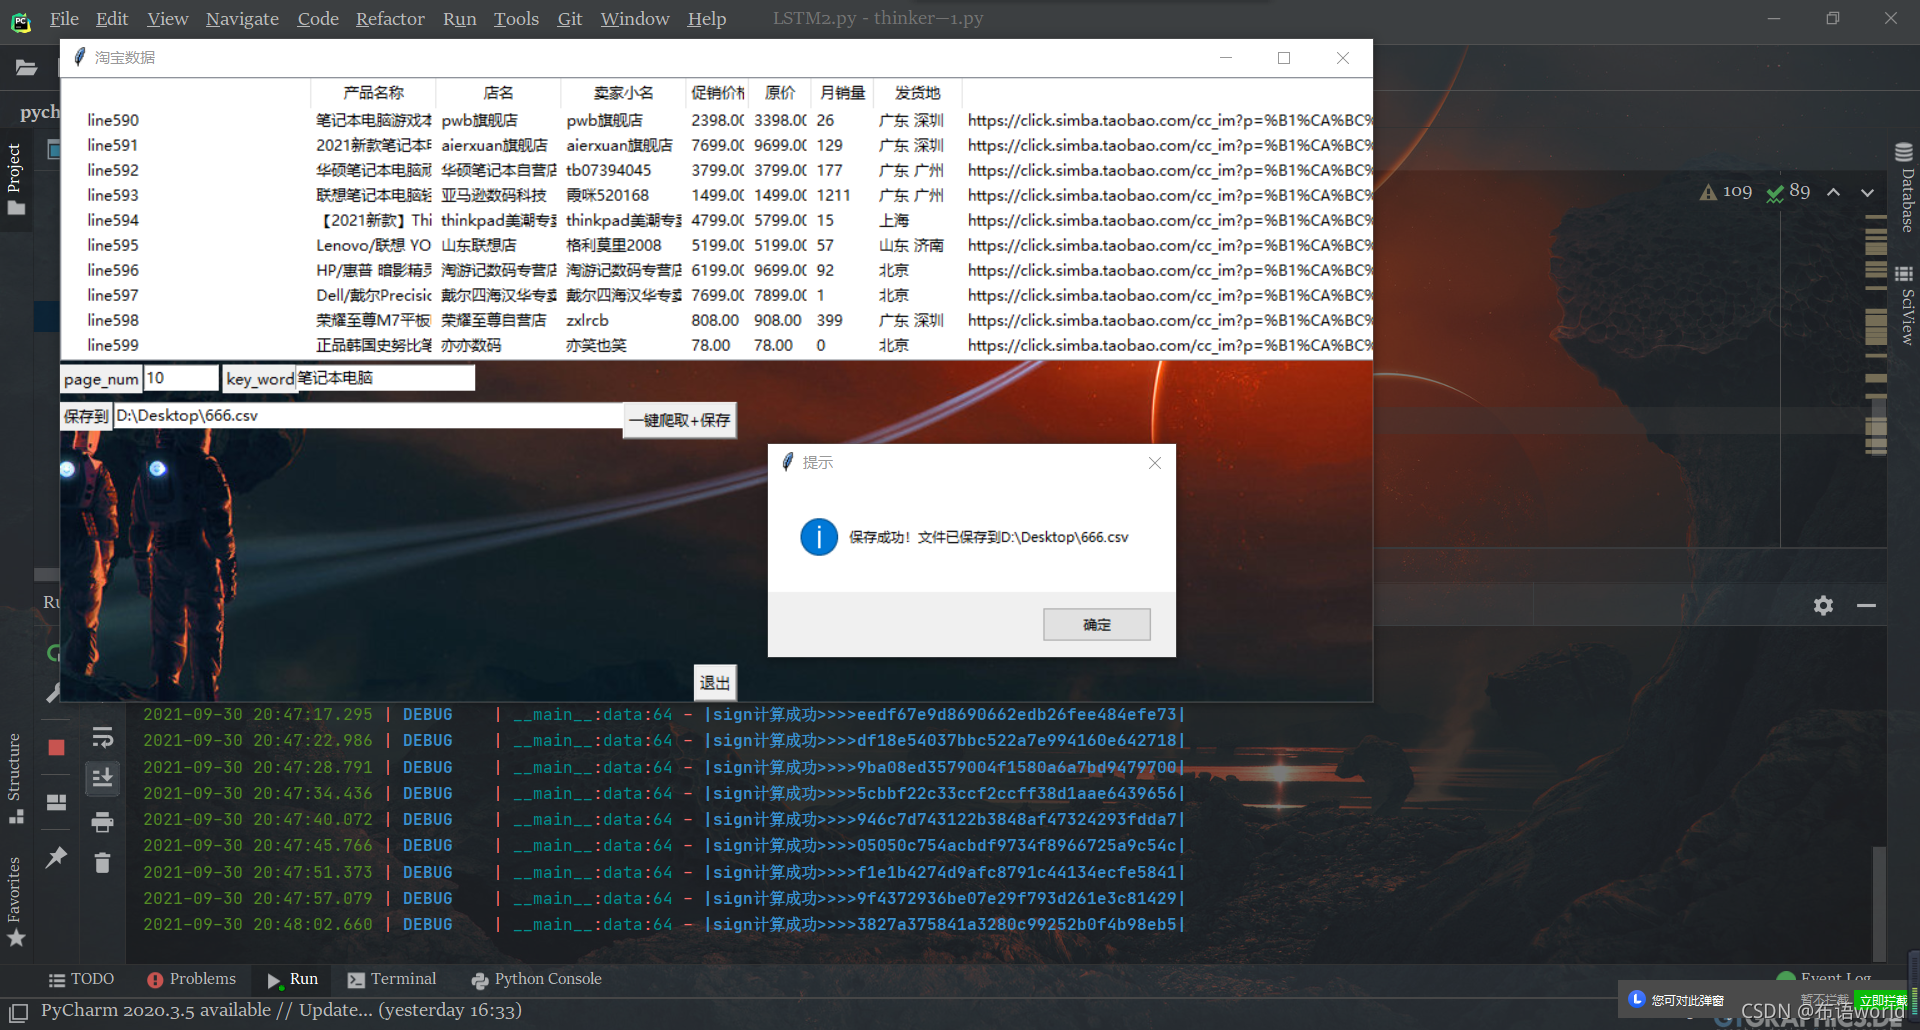Click the PyCharm update available status message

pyautogui.click(x=281, y=1010)
